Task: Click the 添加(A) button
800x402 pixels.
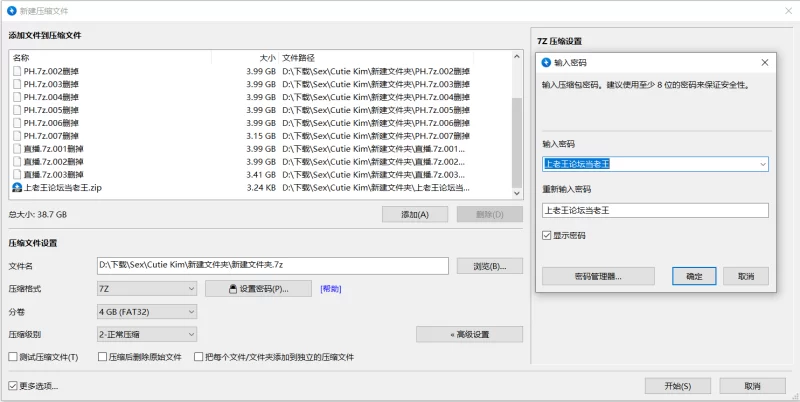Action: coord(415,215)
